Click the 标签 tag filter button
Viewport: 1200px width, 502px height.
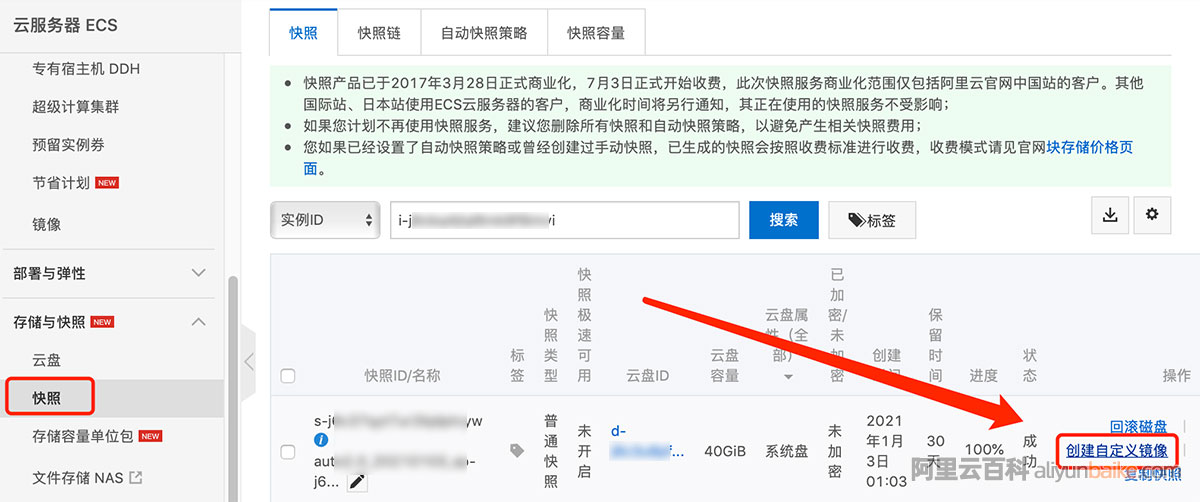coord(872,220)
